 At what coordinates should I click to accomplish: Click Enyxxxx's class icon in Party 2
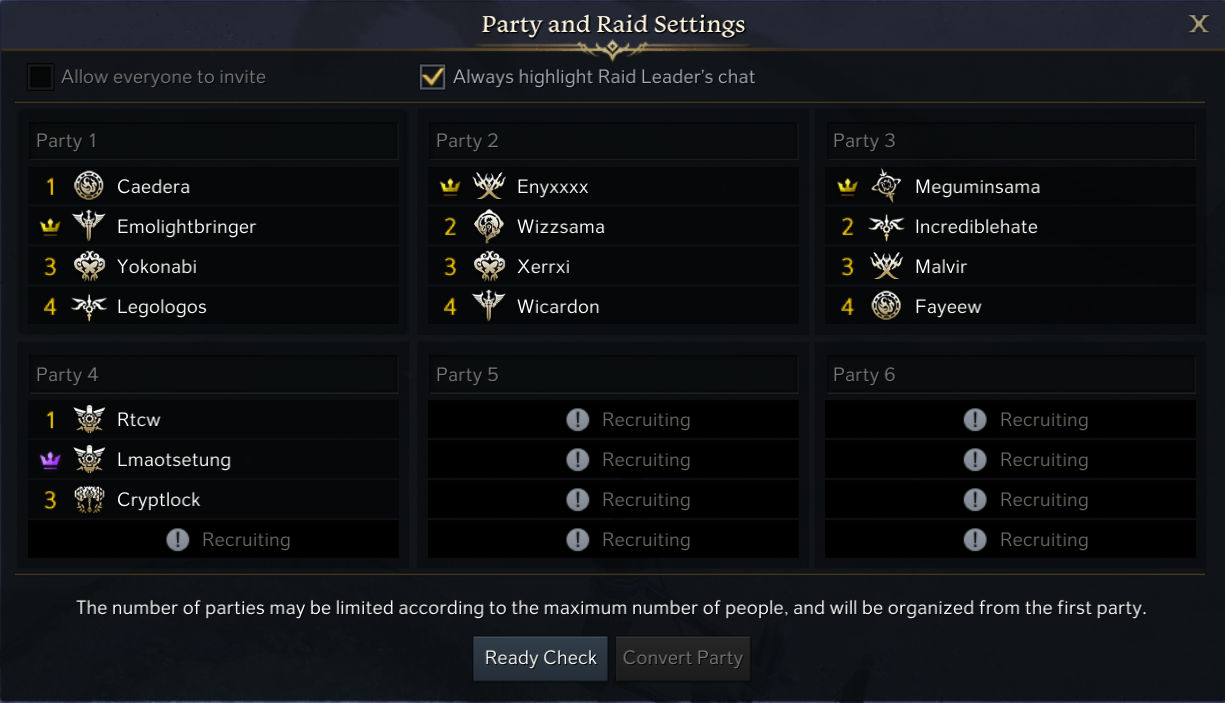(489, 186)
